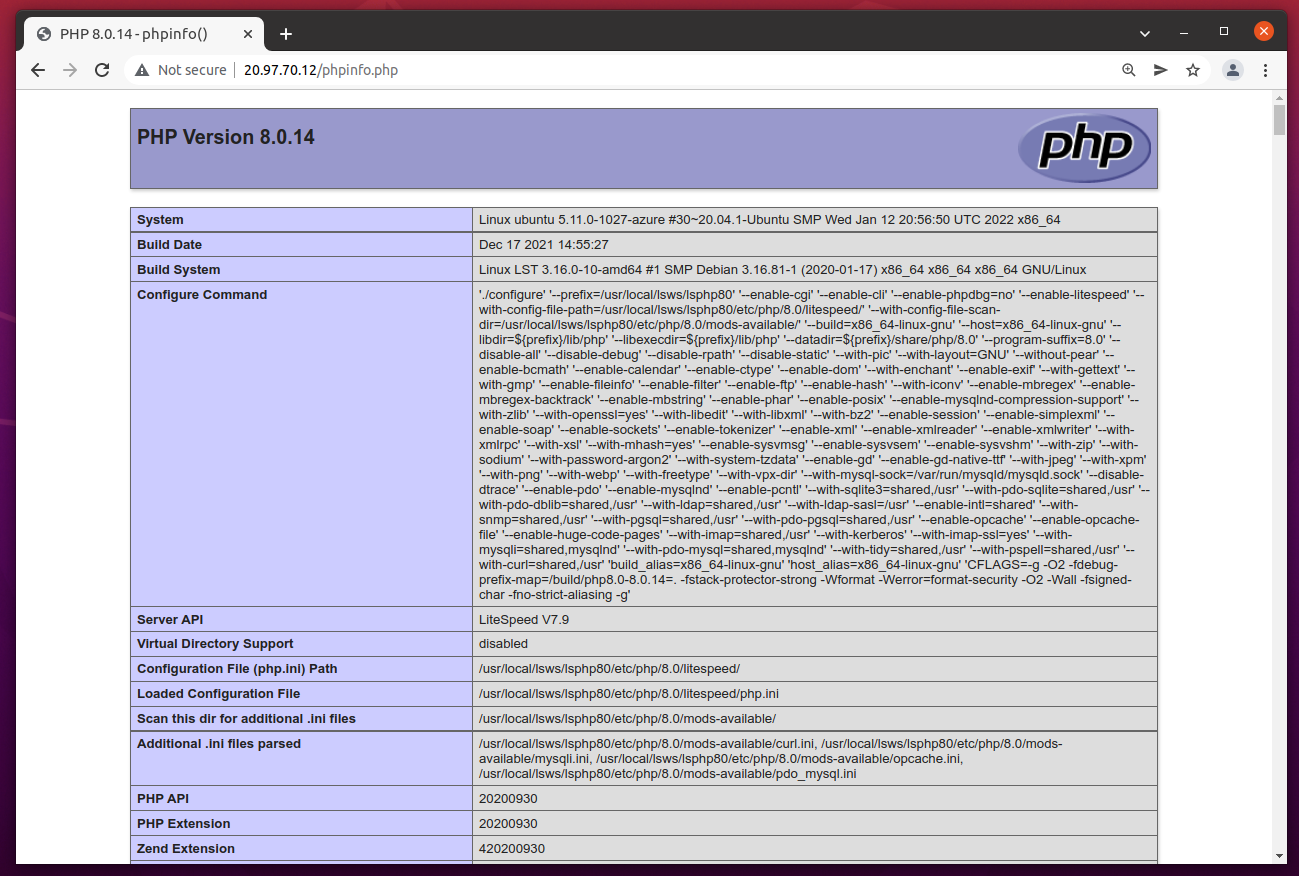The height and width of the screenshot is (876, 1299).
Task: Bookmark this page with the star
Action: (1193, 70)
